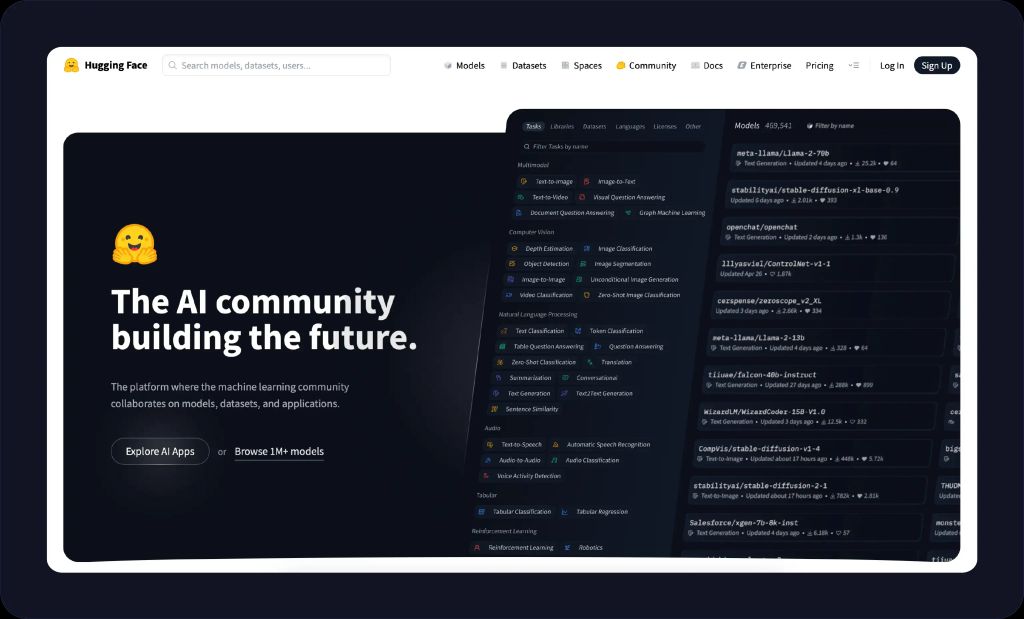Screen dimensions: 1024x619
Task: Switch to the Libraries tab
Action: point(561,126)
